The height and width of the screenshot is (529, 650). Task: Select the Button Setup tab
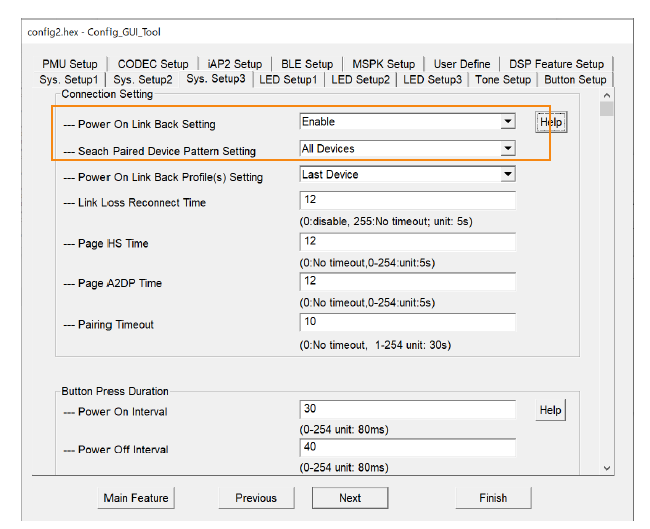575,80
